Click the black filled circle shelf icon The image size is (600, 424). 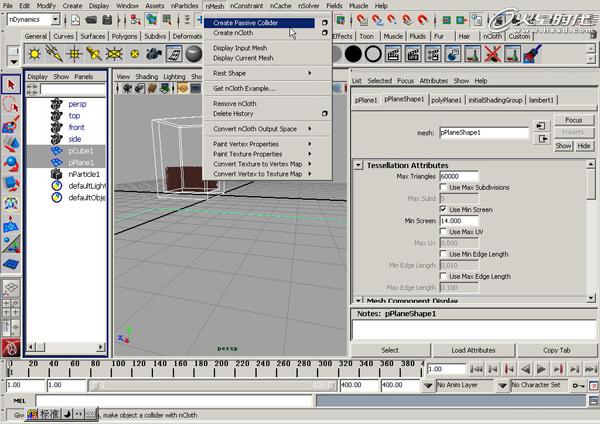click(353, 54)
